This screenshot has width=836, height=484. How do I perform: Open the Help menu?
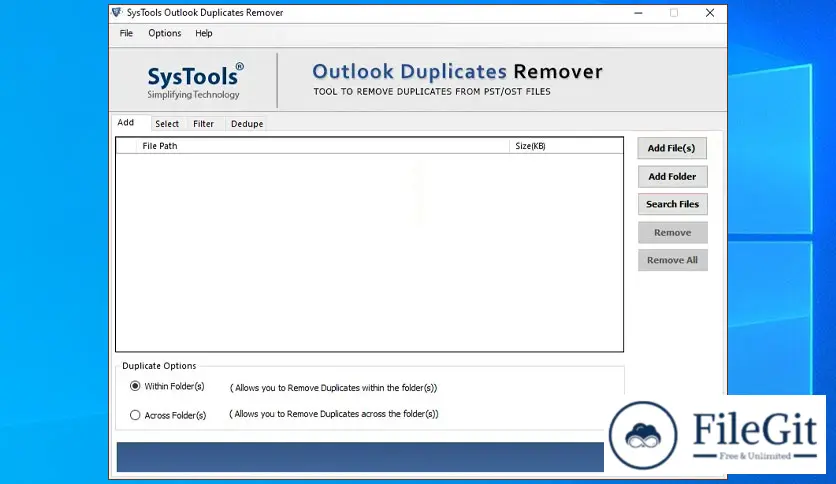[x=204, y=33]
